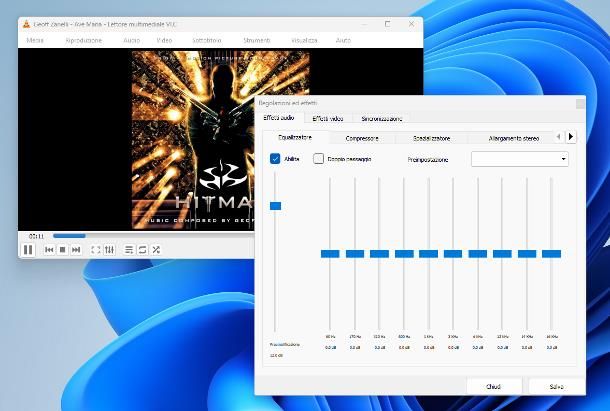The image size is (610, 411).
Task: Skip to previous track in VLC
Action: tap(49, 249)
